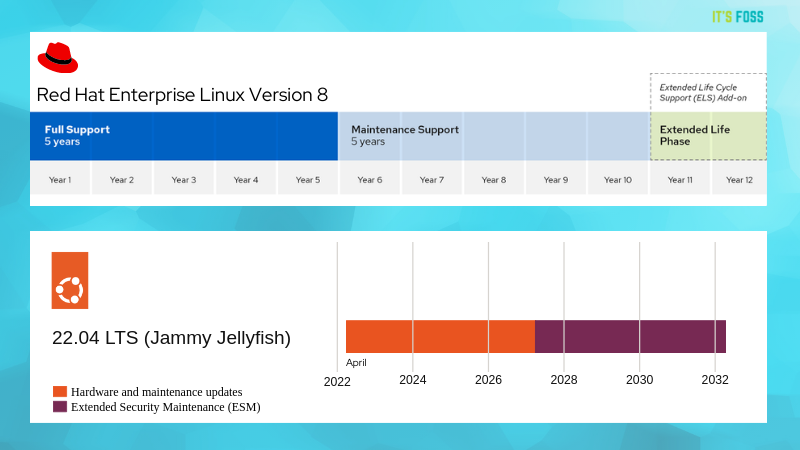This screenshot has width=800, height=450.
Task: Click the Red Hat fedora logo
Action: coord(58,58)
